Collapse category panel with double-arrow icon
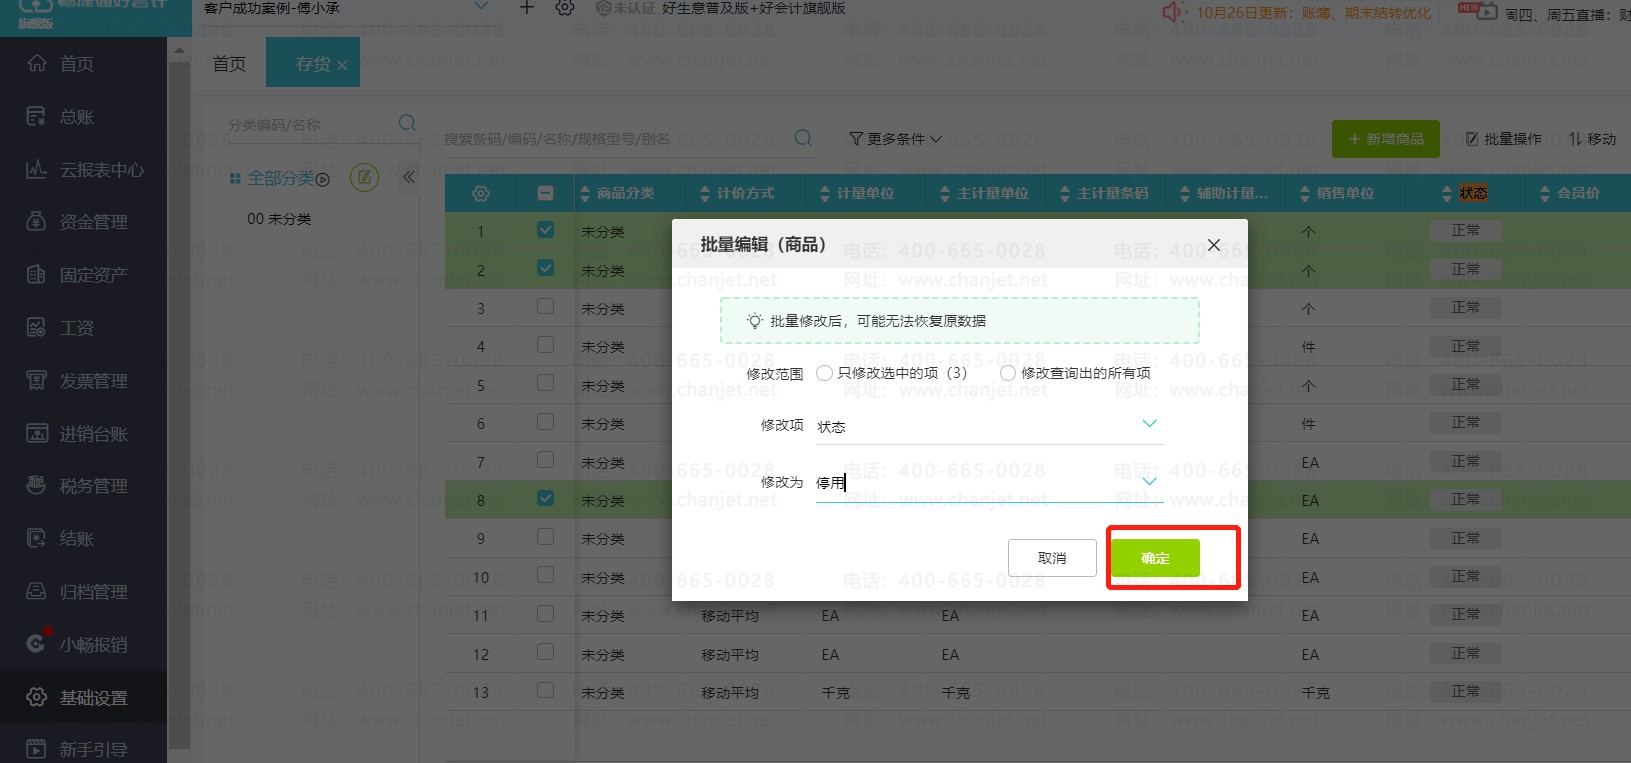This screenshot has height=763, width=1631. pyautogui.click(x=408, y=177)
